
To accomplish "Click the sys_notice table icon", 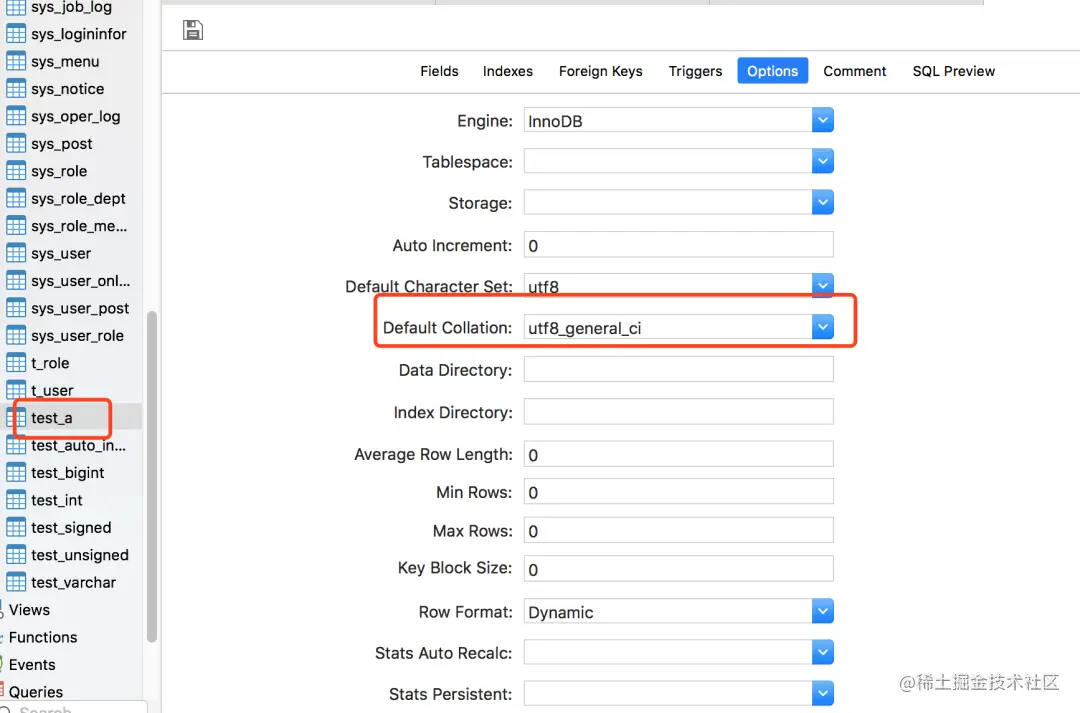I will (16, 89).
